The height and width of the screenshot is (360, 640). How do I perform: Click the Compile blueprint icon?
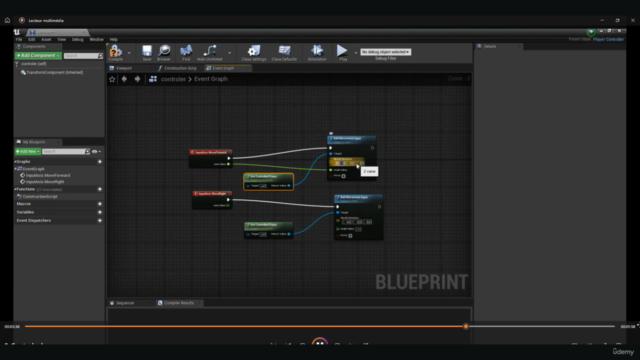tap(116, 52)
